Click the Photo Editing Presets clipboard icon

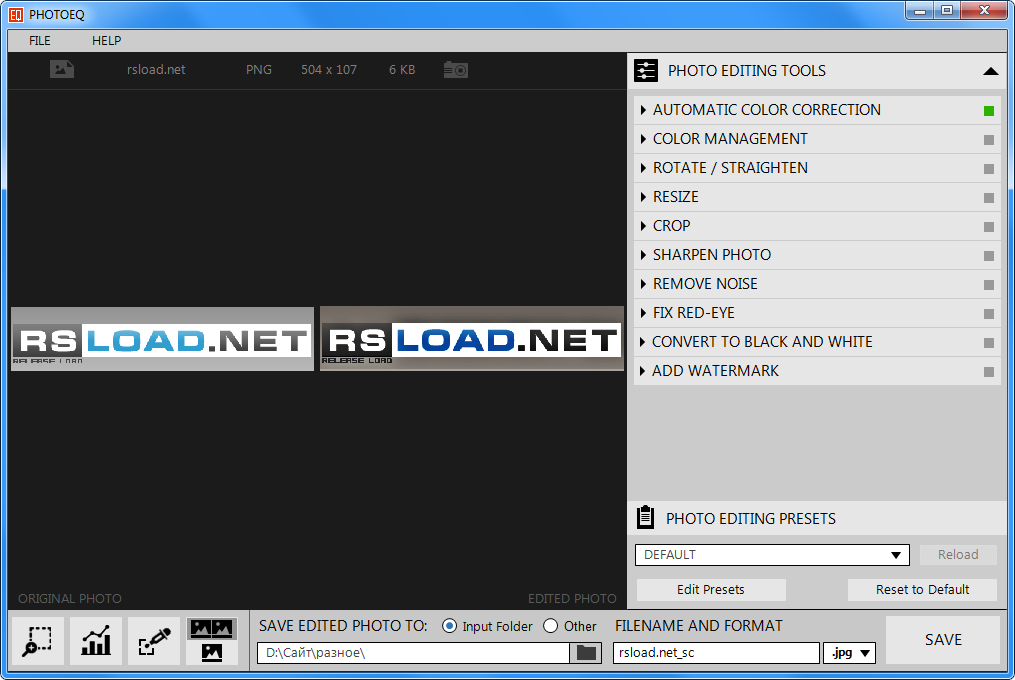645,517
